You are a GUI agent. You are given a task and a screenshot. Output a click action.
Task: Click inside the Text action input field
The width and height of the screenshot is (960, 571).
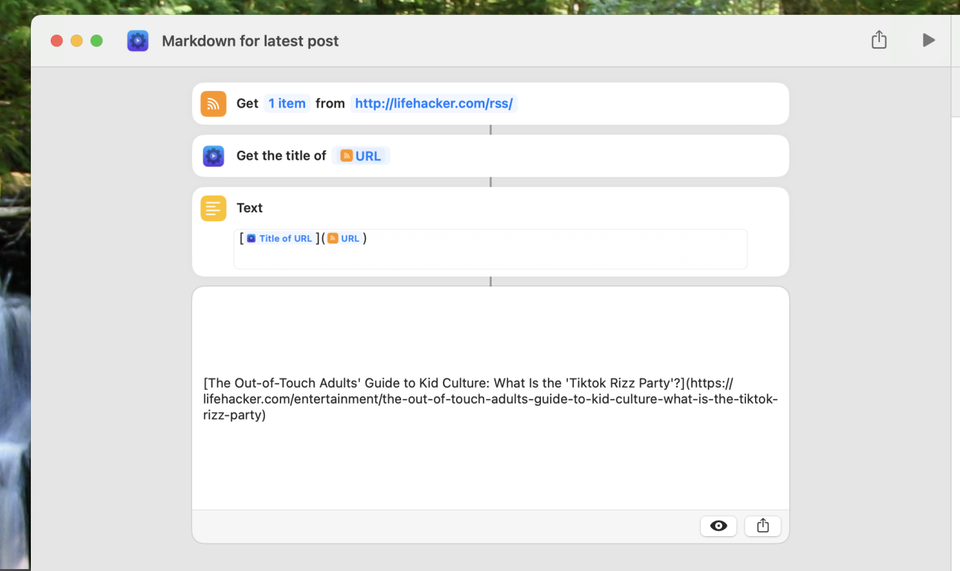pyautogui.click(x=490, y=249)
